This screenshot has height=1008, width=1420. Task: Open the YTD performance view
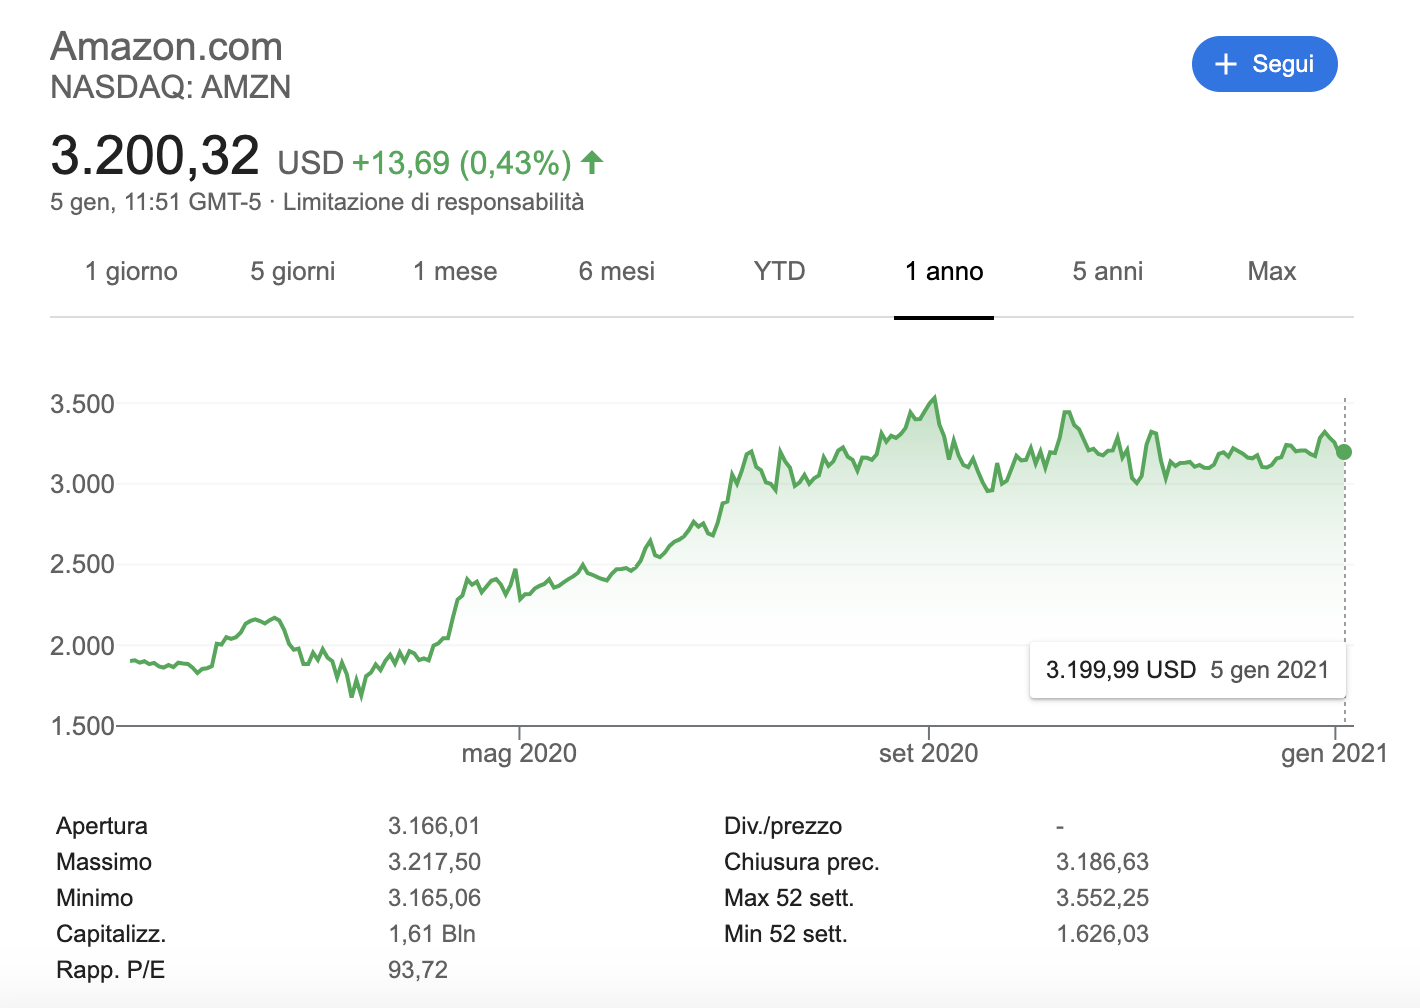pos(779,271)
